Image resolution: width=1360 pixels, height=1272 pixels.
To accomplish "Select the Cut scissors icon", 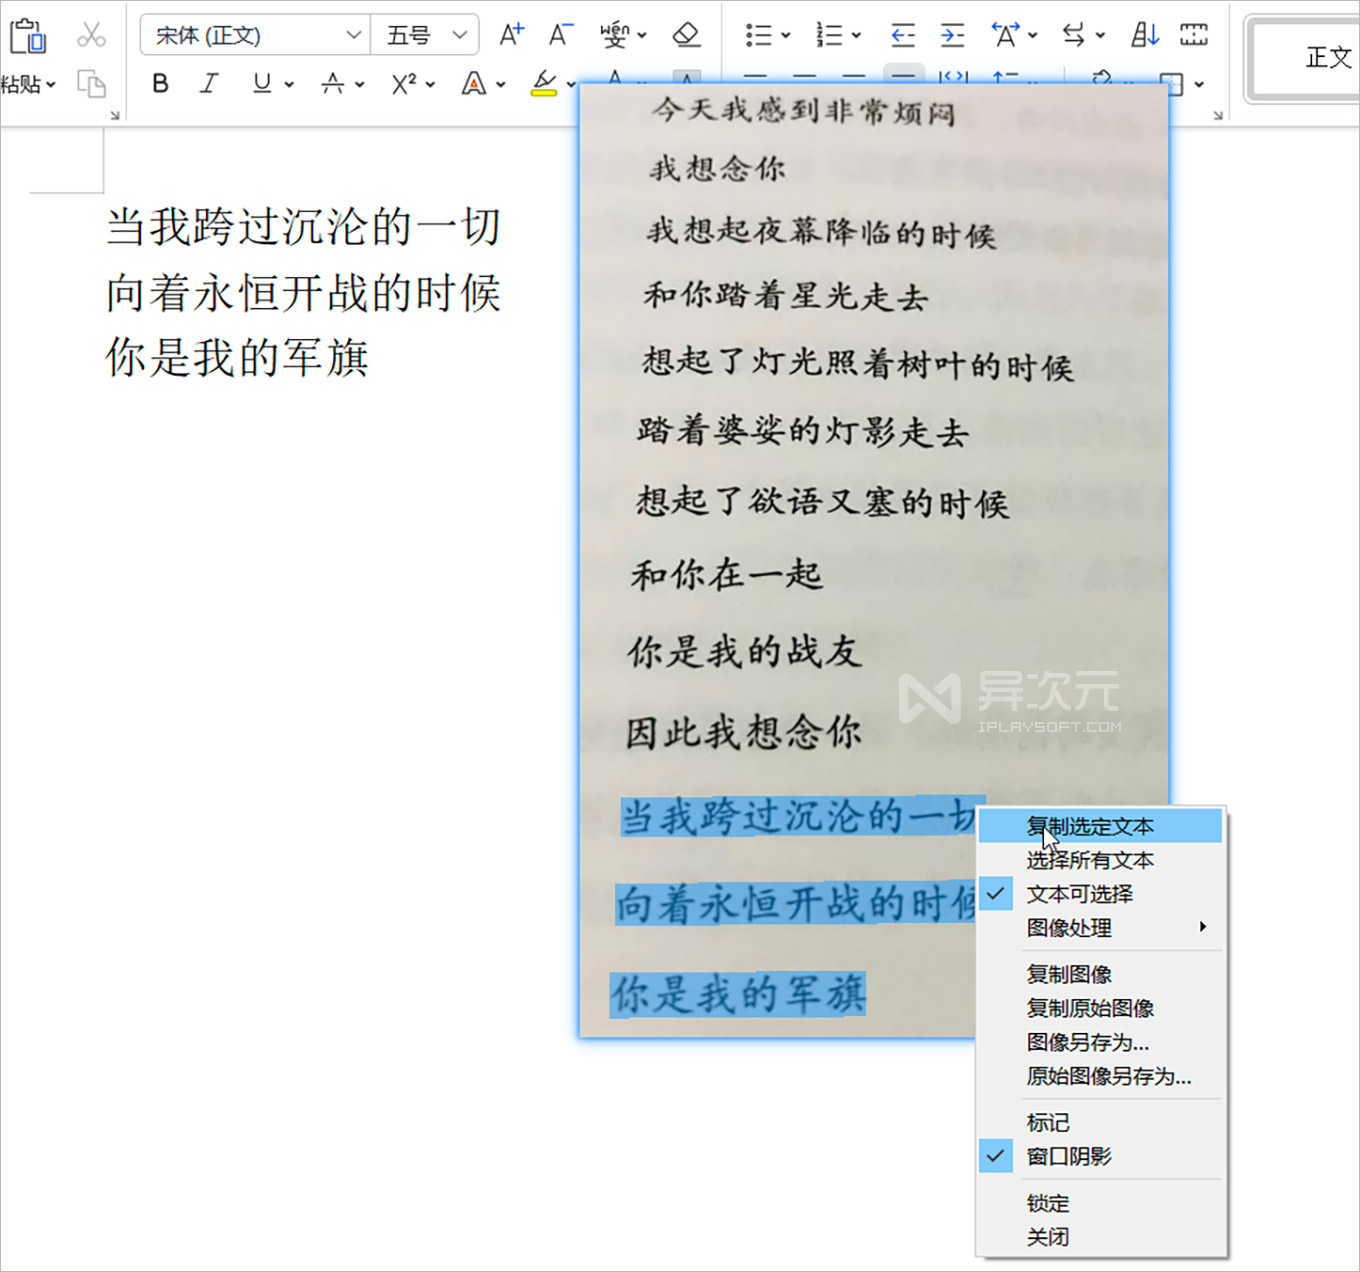I will coord(91,33).
